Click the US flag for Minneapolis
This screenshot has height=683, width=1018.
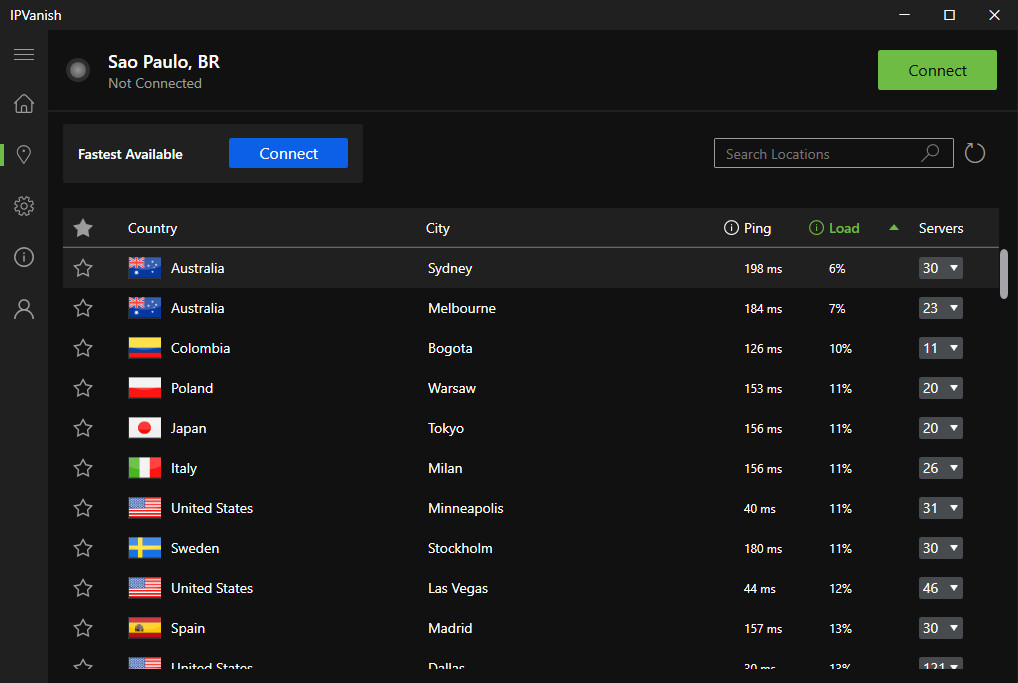[x=145, y=508]
